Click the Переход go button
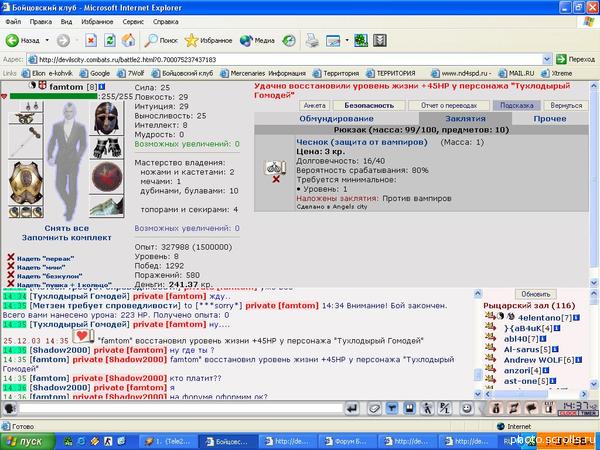This screenshot has height=450, width=600. (576, 59)
